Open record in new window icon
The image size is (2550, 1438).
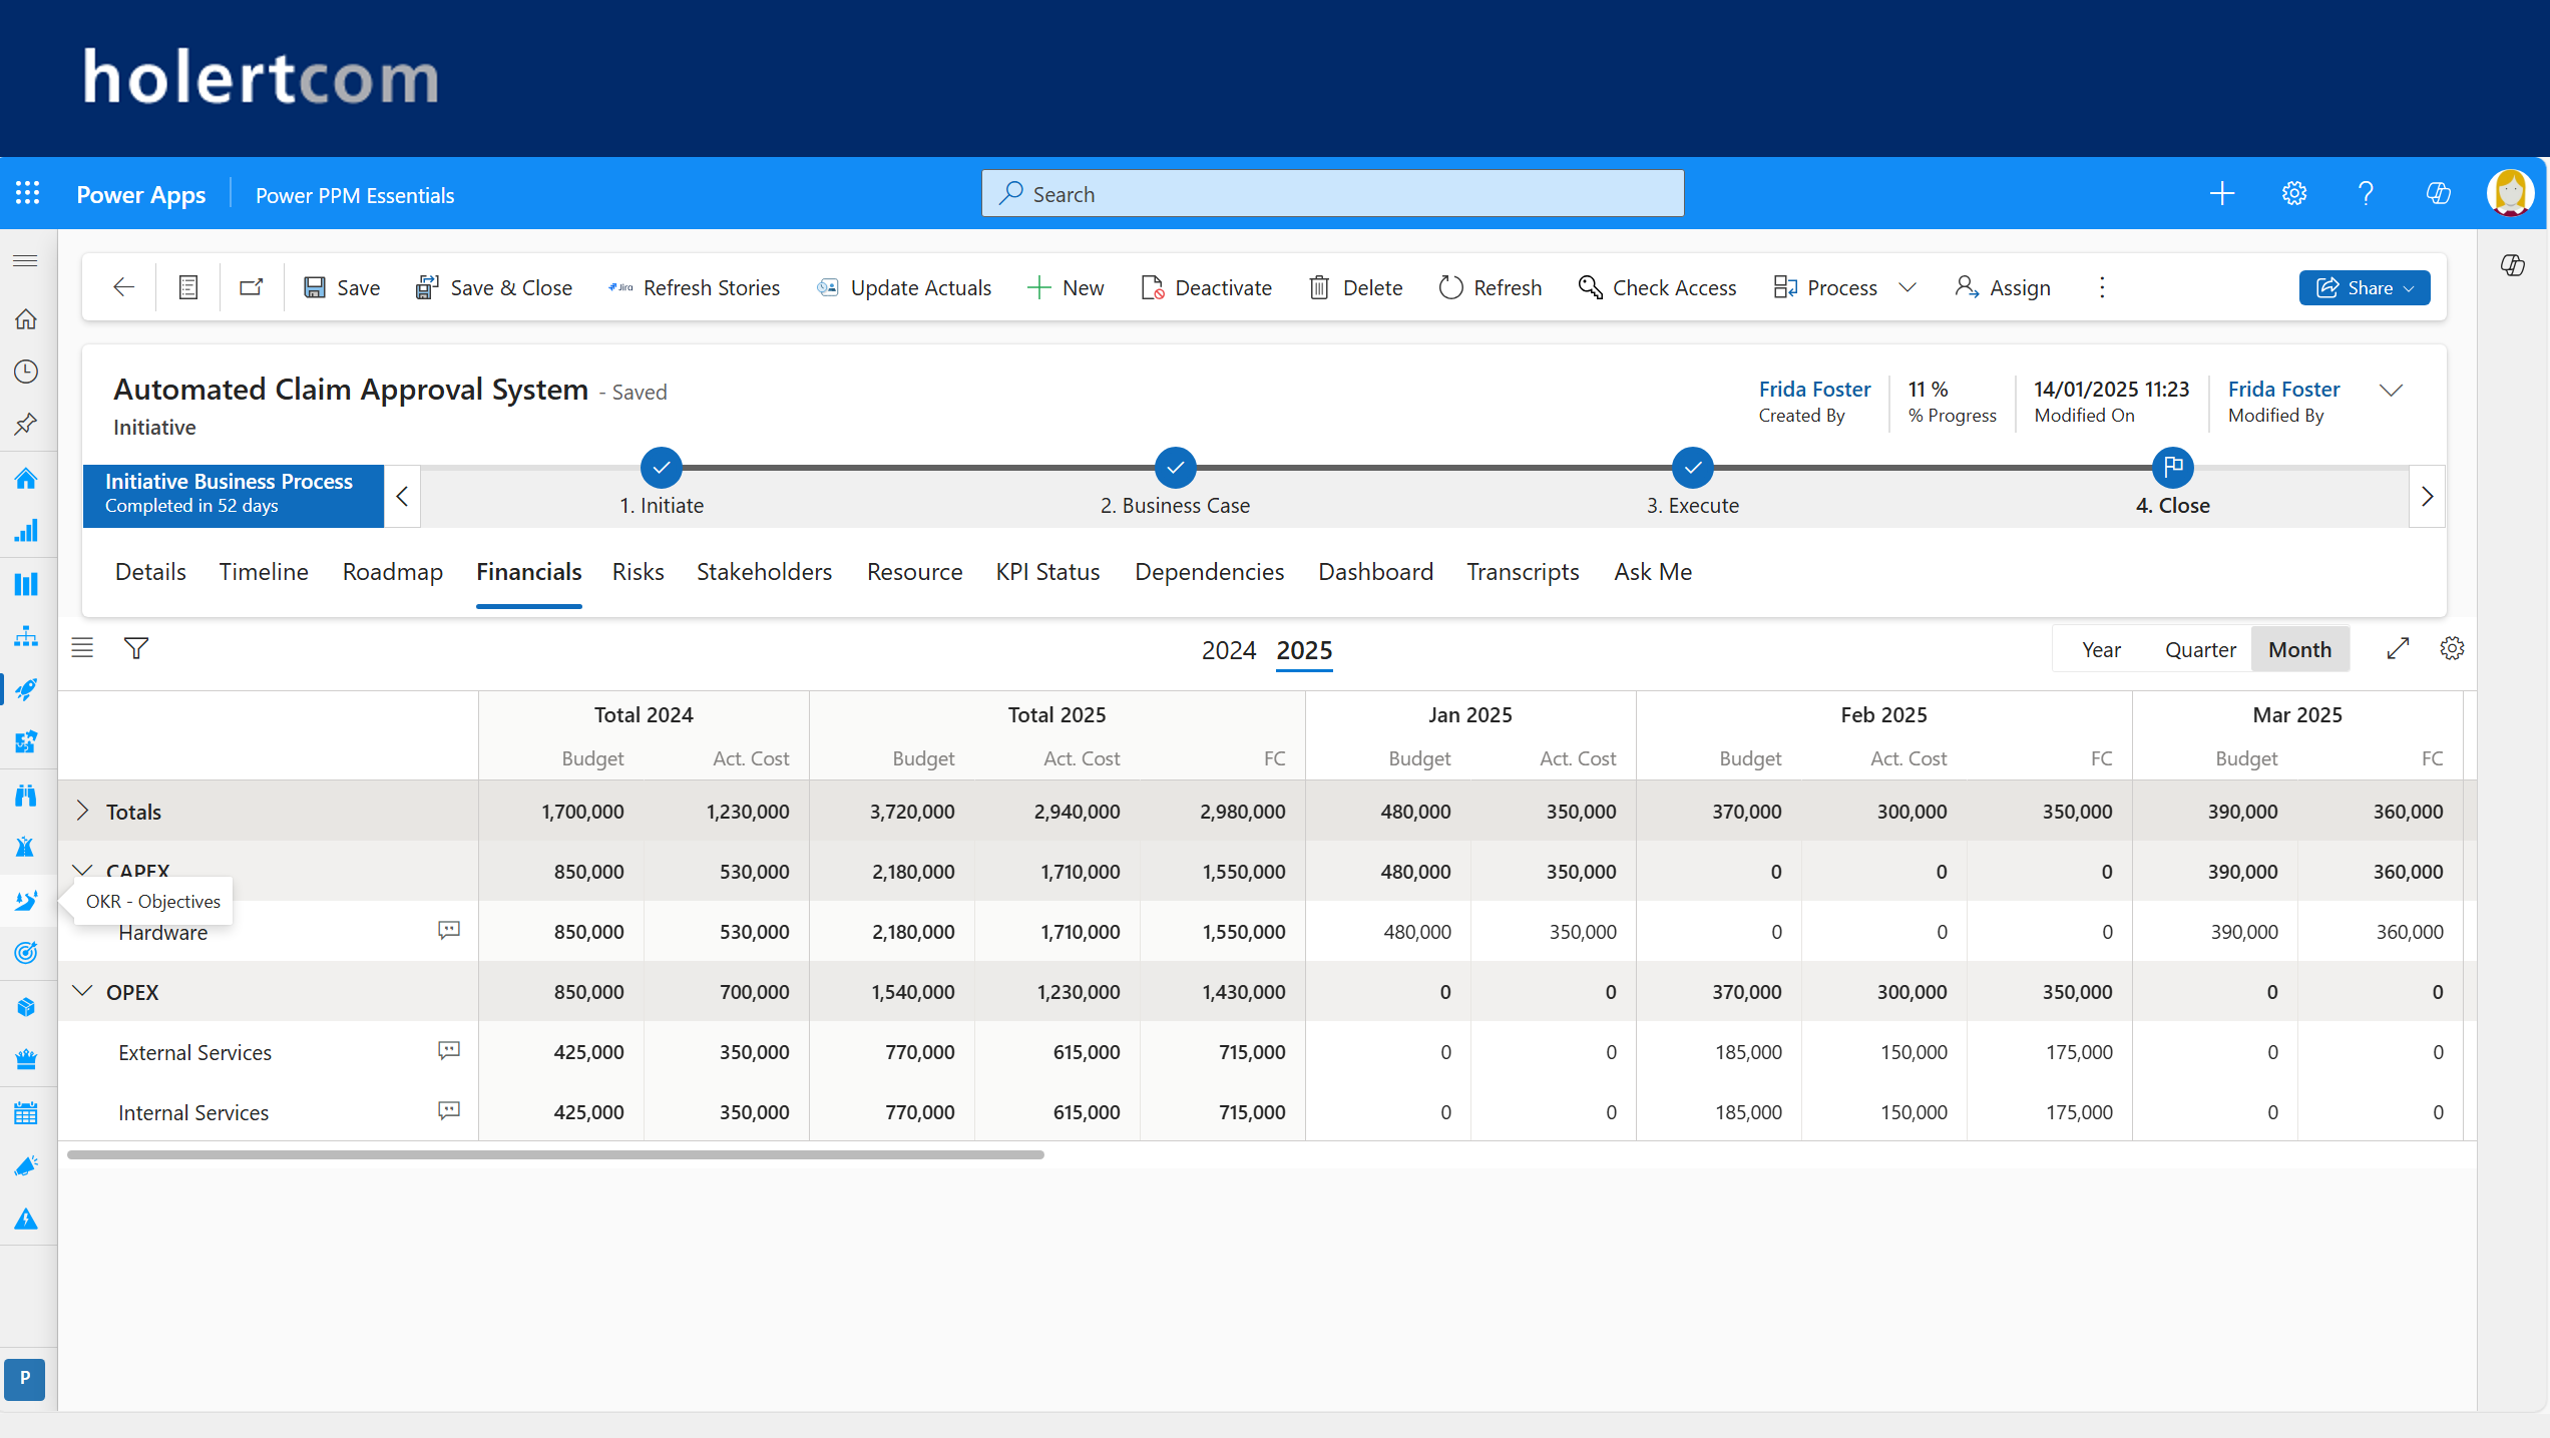[x=251, y=288]
